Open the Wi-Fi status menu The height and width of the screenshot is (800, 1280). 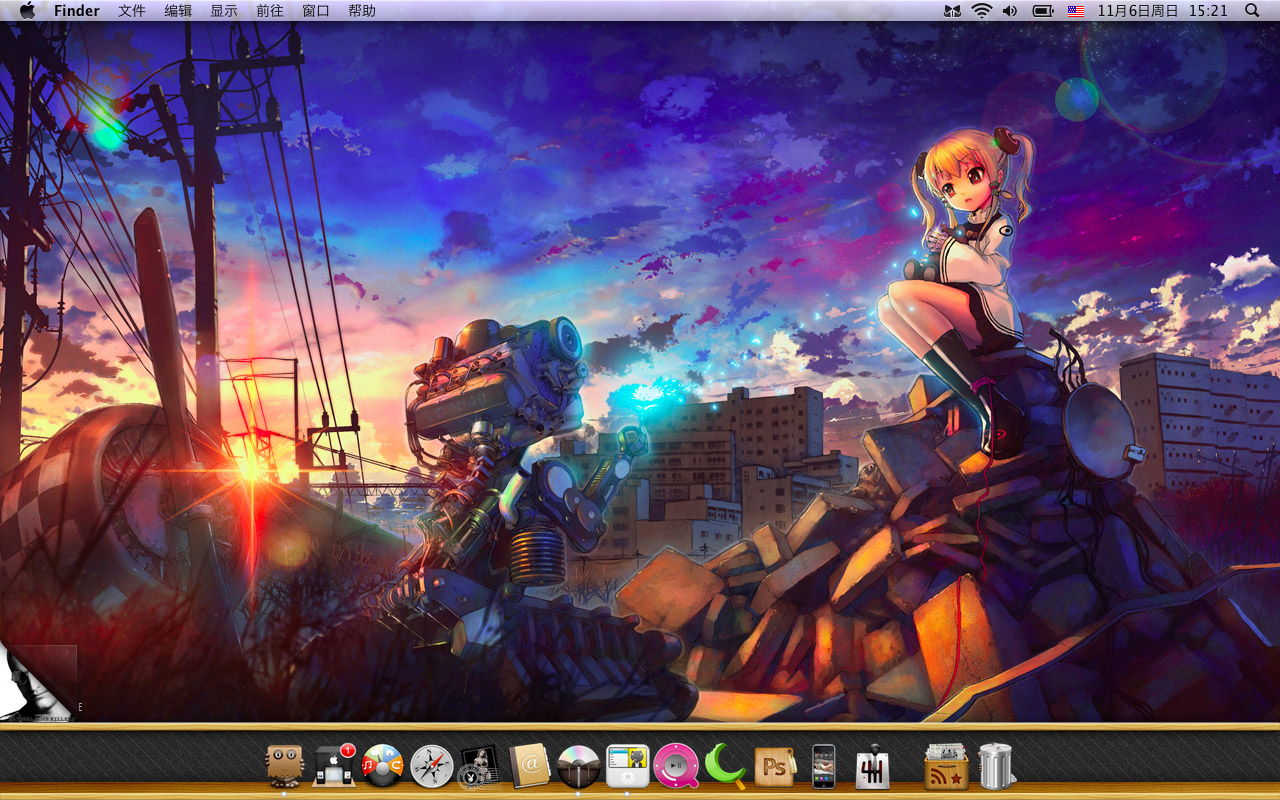click(x=981, y=10)
